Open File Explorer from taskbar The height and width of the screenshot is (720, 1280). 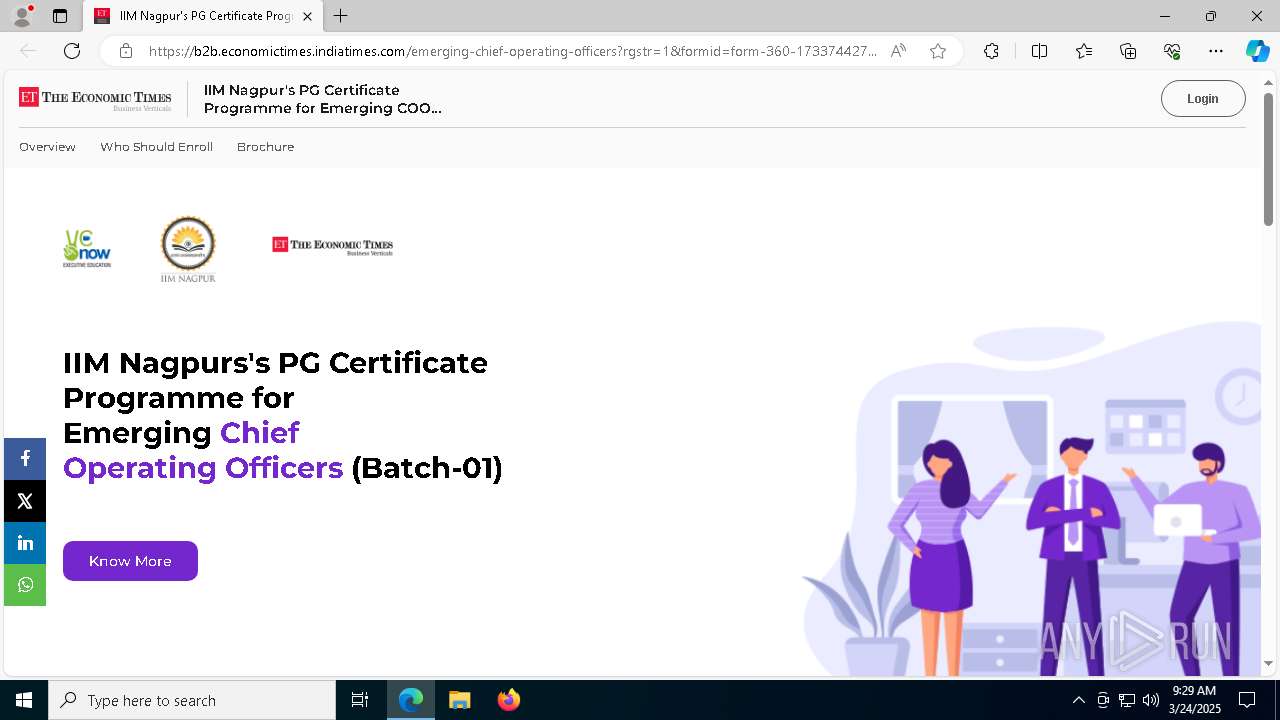pos(459,700)
